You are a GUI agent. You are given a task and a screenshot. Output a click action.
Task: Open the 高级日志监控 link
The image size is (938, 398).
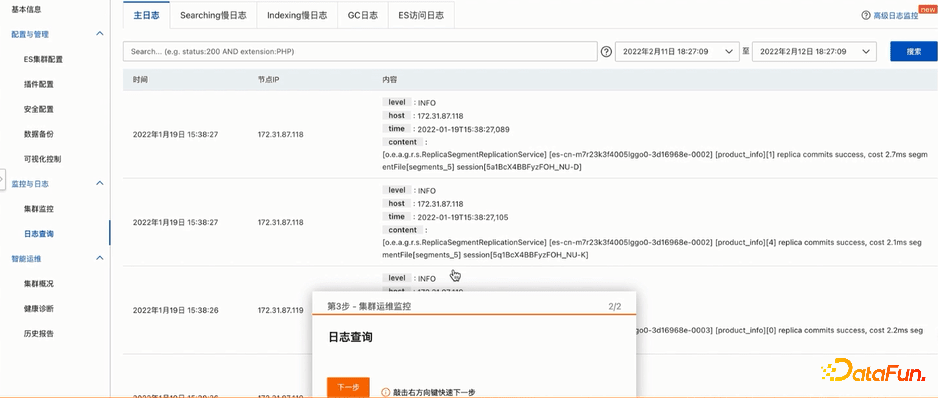point(896,16)
